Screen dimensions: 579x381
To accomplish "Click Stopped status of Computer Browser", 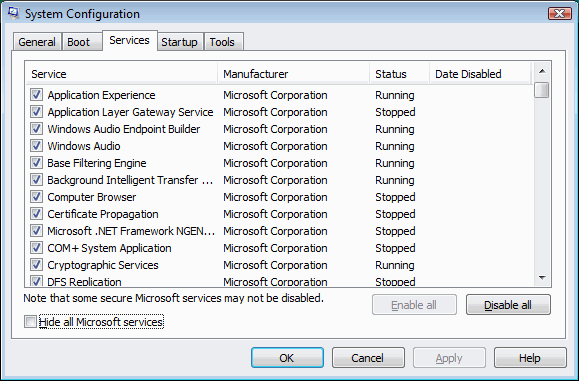I will tap(395, 197).
